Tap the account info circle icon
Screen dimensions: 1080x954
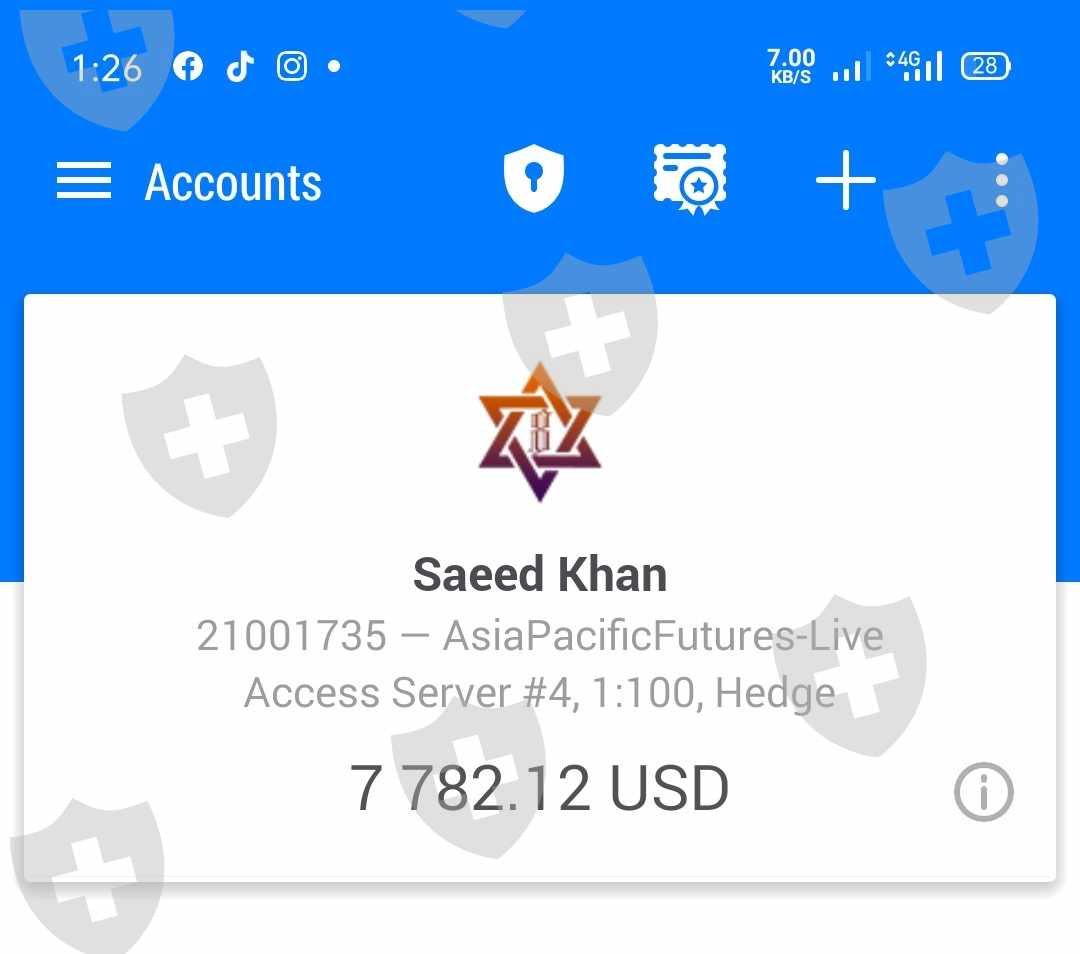point(984,792)
